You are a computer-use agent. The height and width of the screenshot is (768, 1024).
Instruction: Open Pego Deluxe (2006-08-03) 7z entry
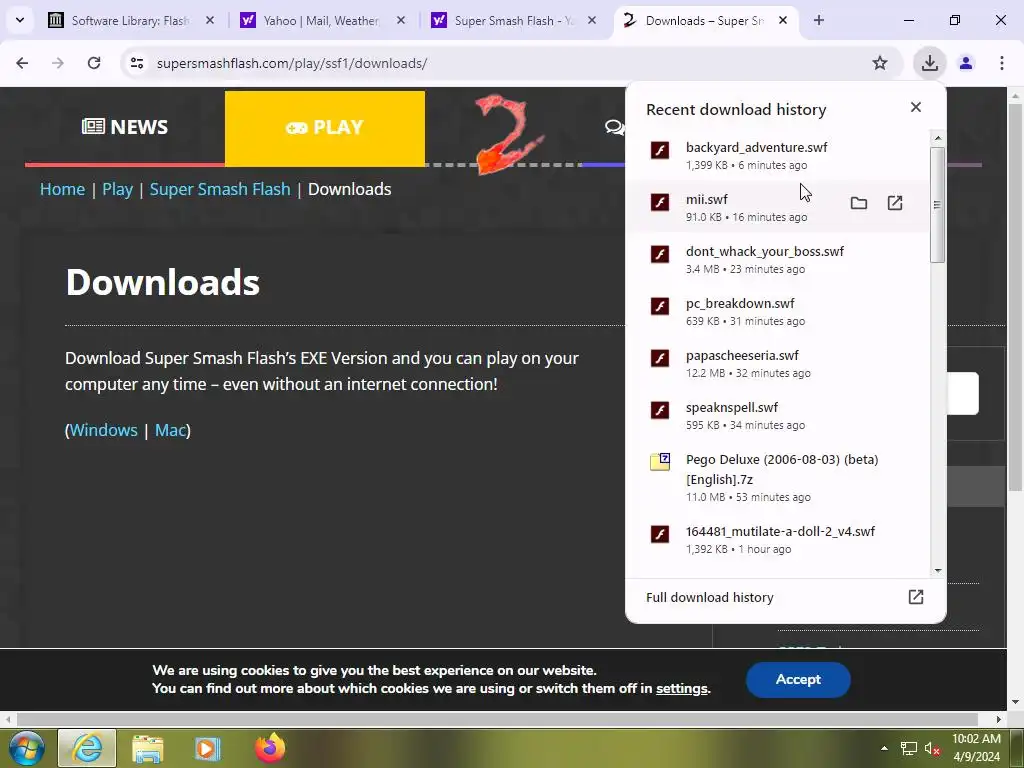777,477
